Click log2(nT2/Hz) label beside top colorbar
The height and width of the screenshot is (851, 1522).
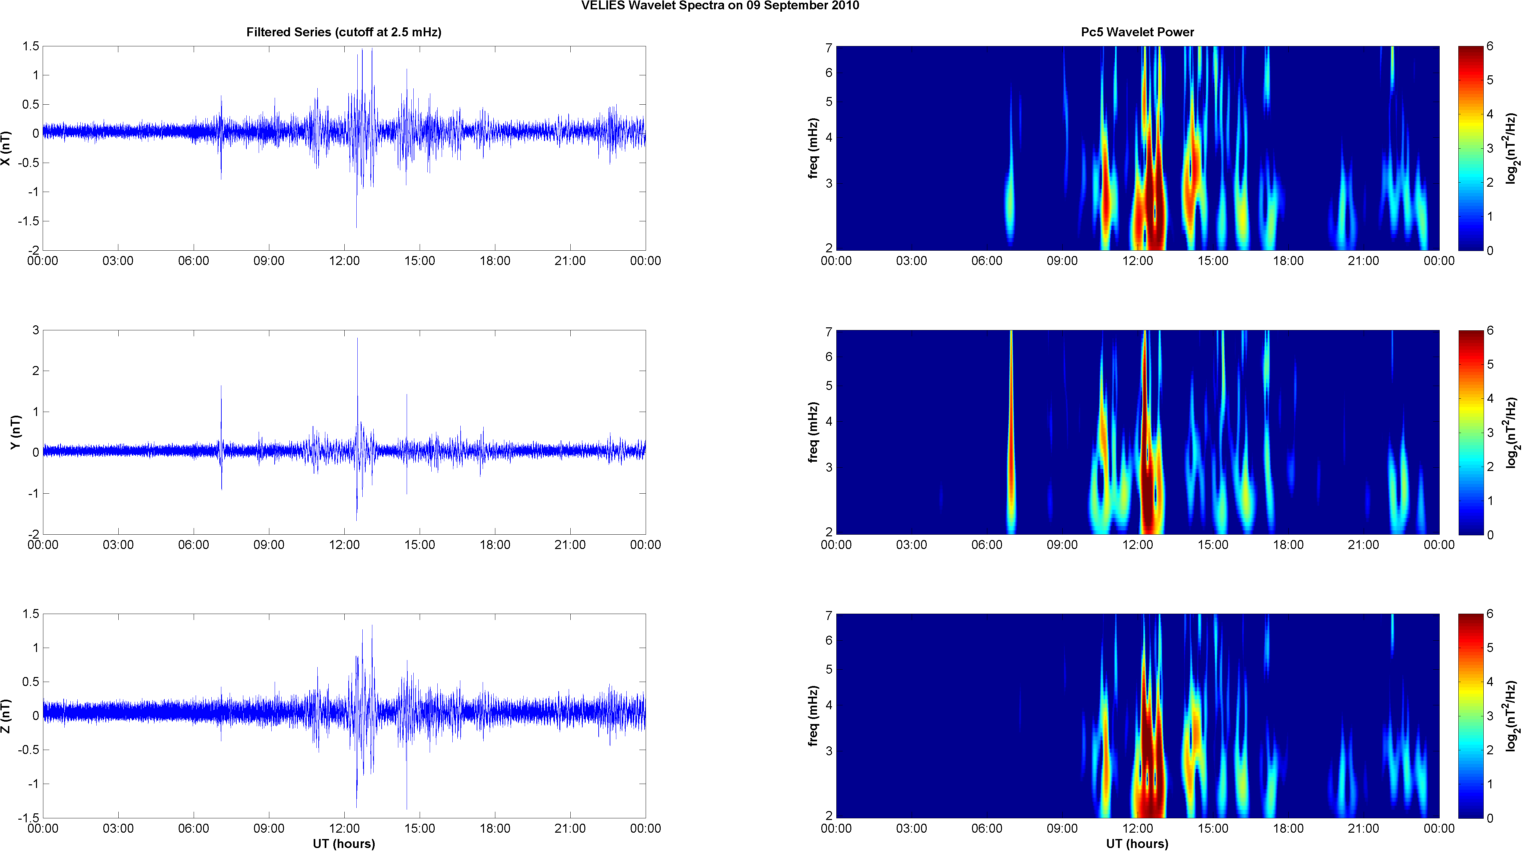pyautogui.click(x=1513, y=148)
